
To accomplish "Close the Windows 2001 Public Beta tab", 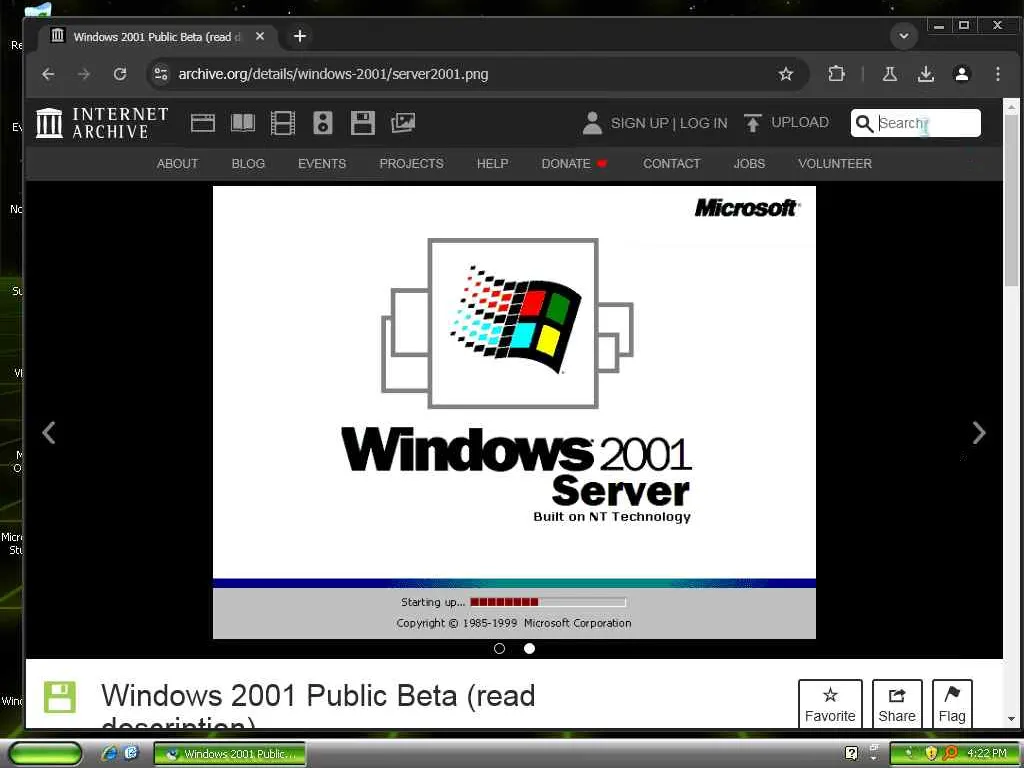I will pos(260,37).
